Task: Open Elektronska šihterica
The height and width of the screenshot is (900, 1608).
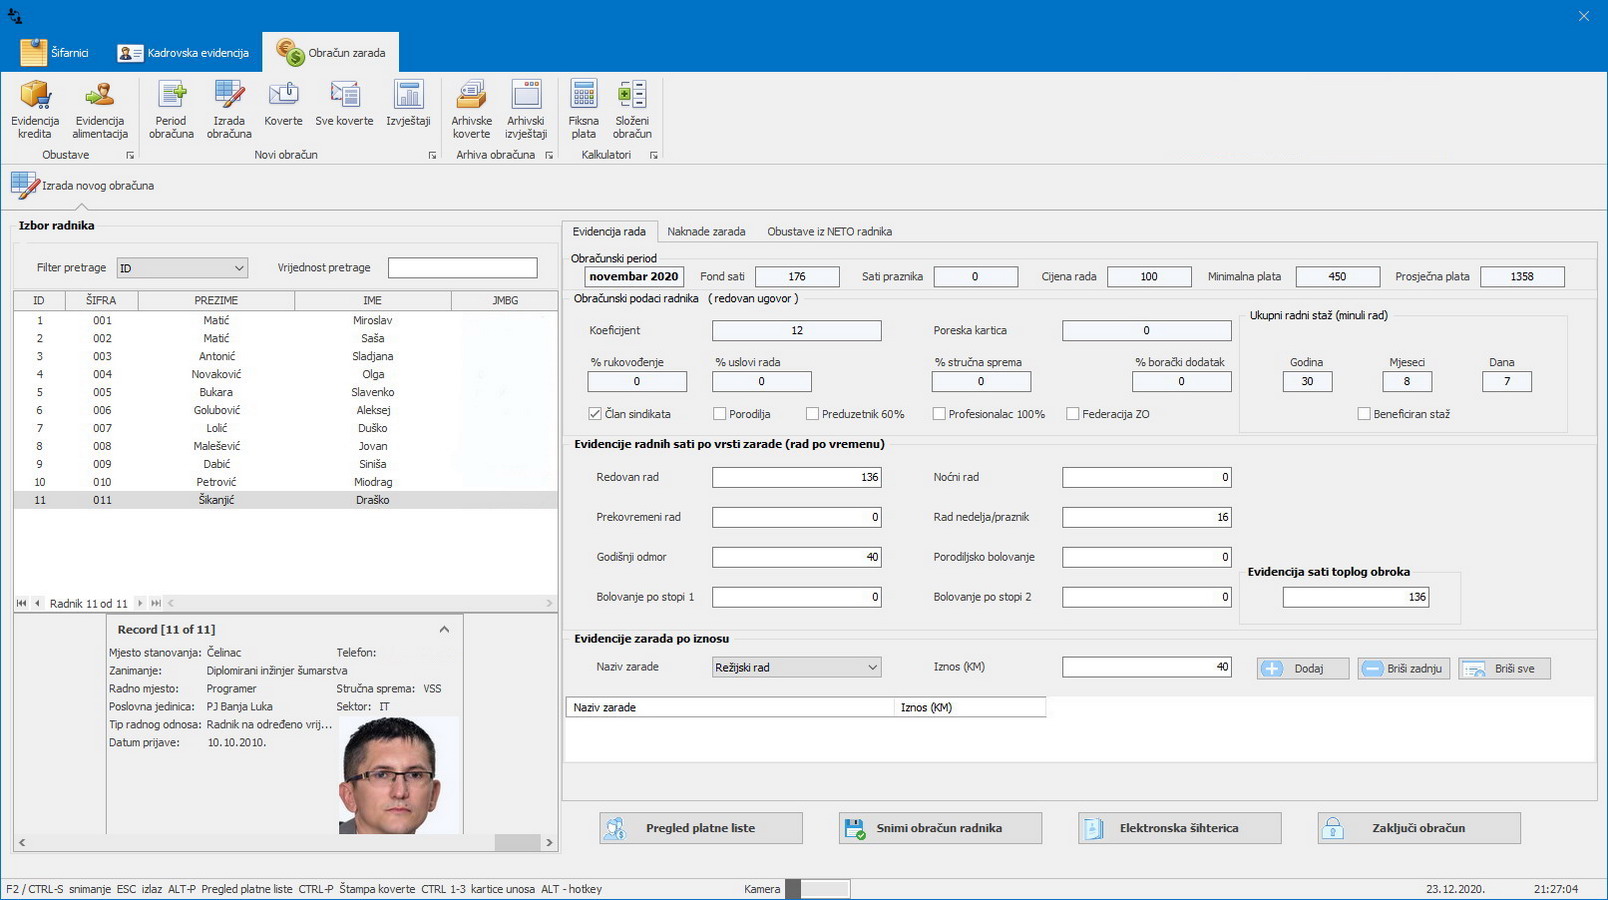Action: pos(1179,828)
